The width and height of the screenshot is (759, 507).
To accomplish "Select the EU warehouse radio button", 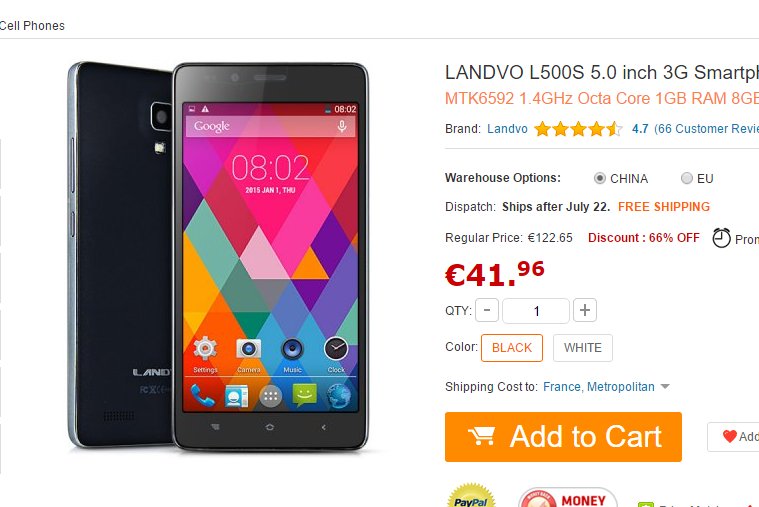I will (686, 178).
